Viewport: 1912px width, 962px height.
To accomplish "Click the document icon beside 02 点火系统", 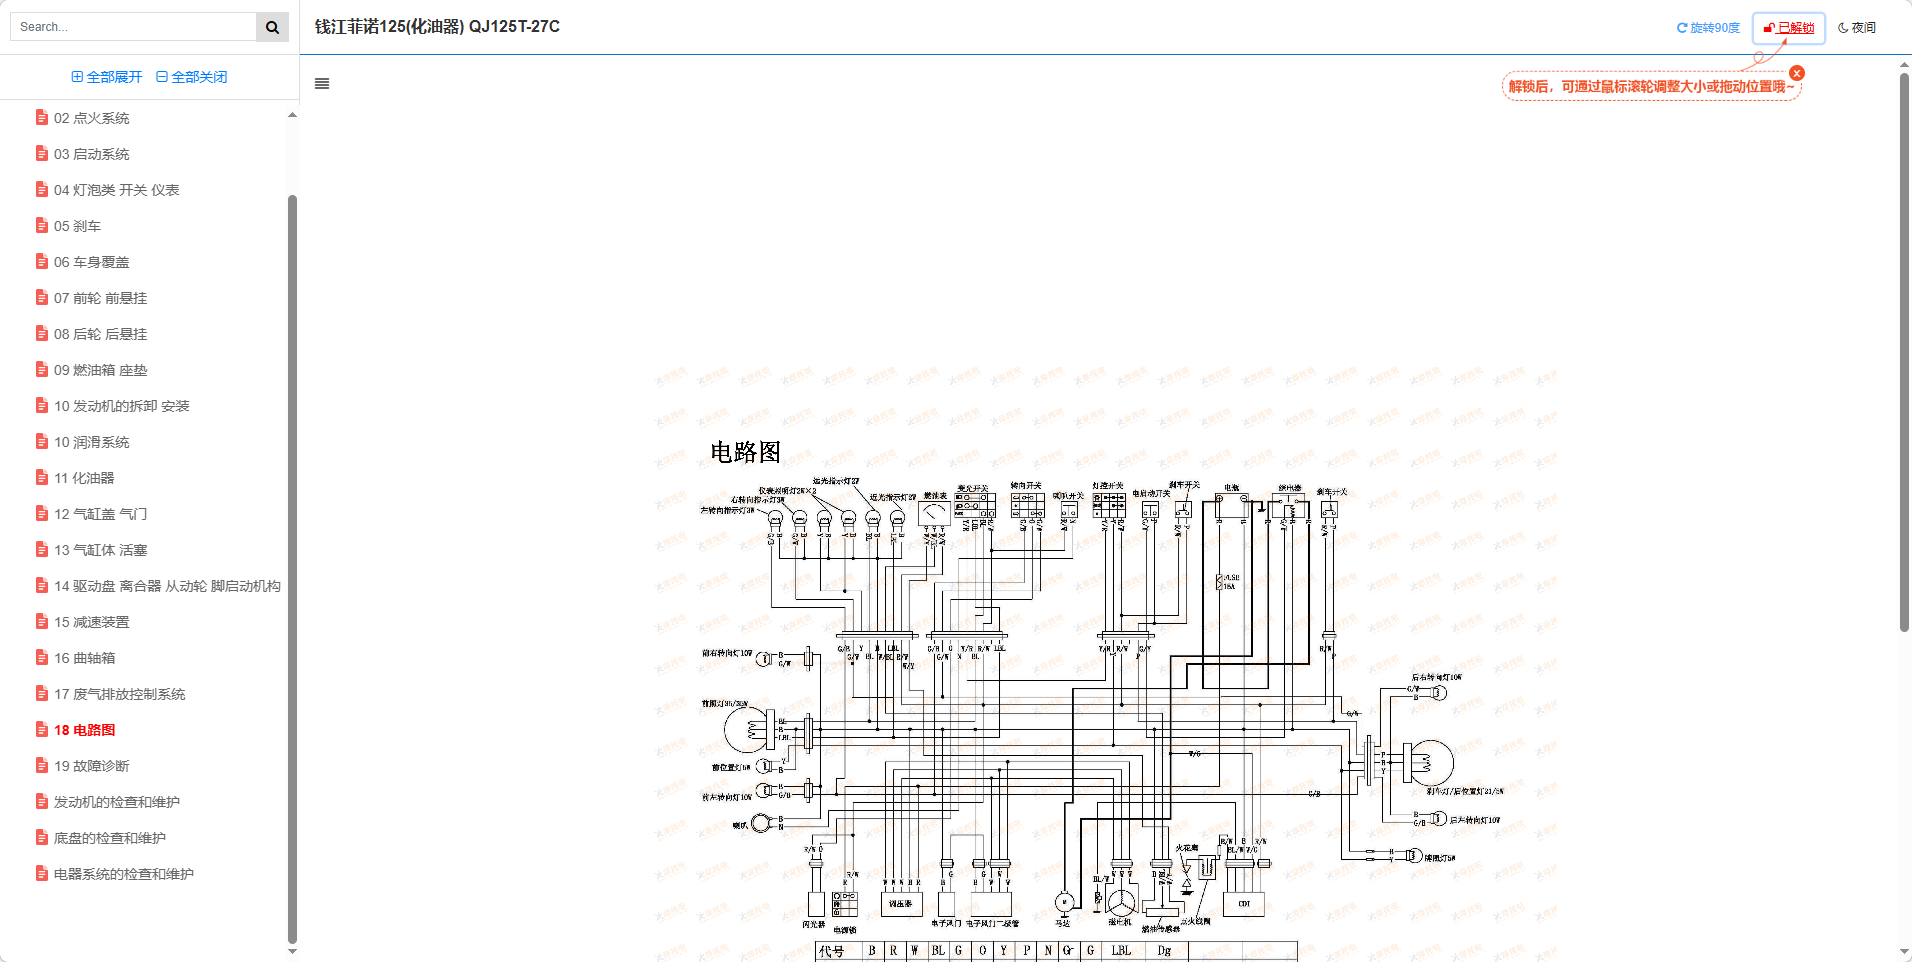I will click(41, 117).
